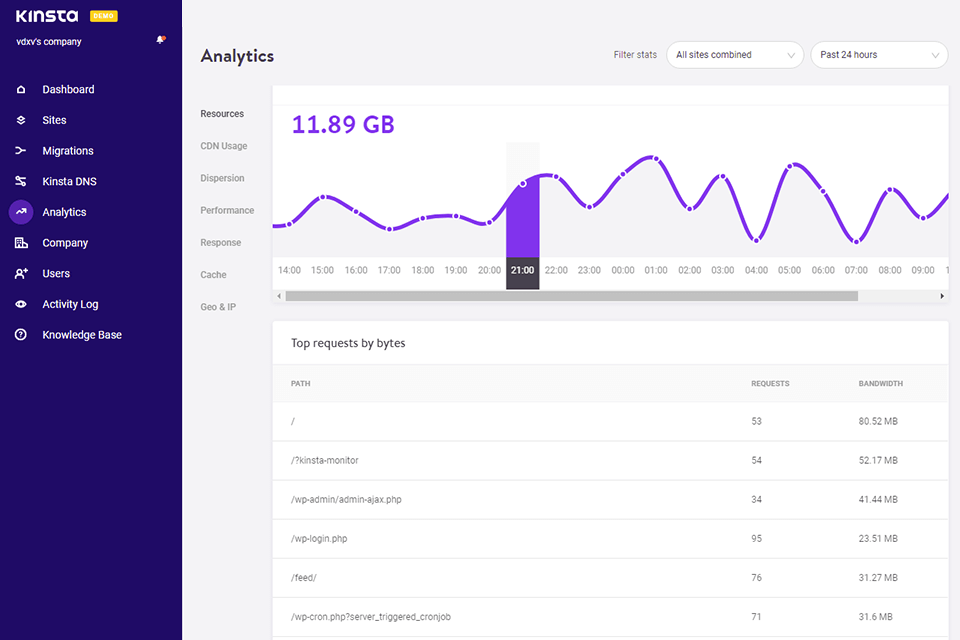Click the chart's right scroll arrow

pyautogui.click(x=941, y=295)
